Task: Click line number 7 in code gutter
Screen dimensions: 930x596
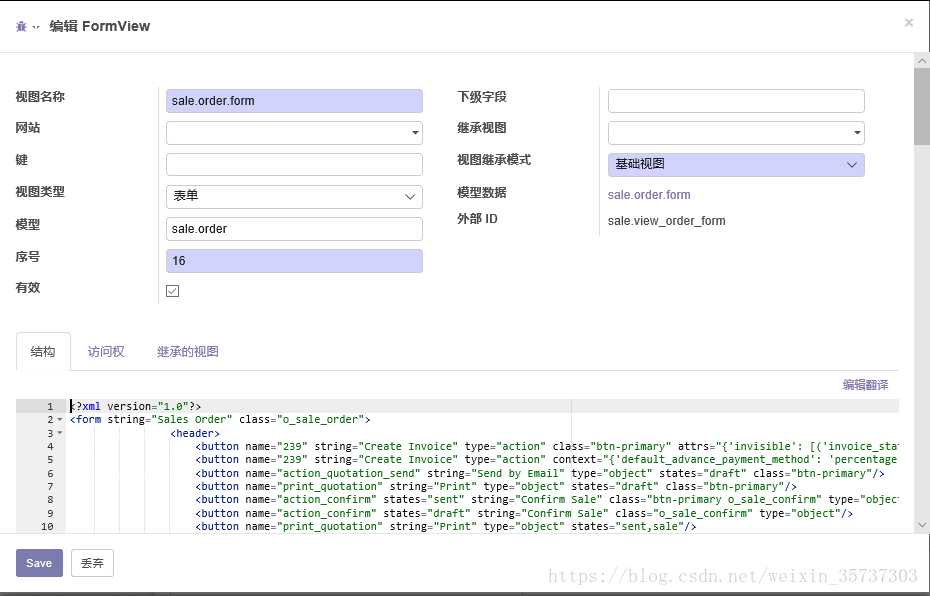Action: [50, 486]
